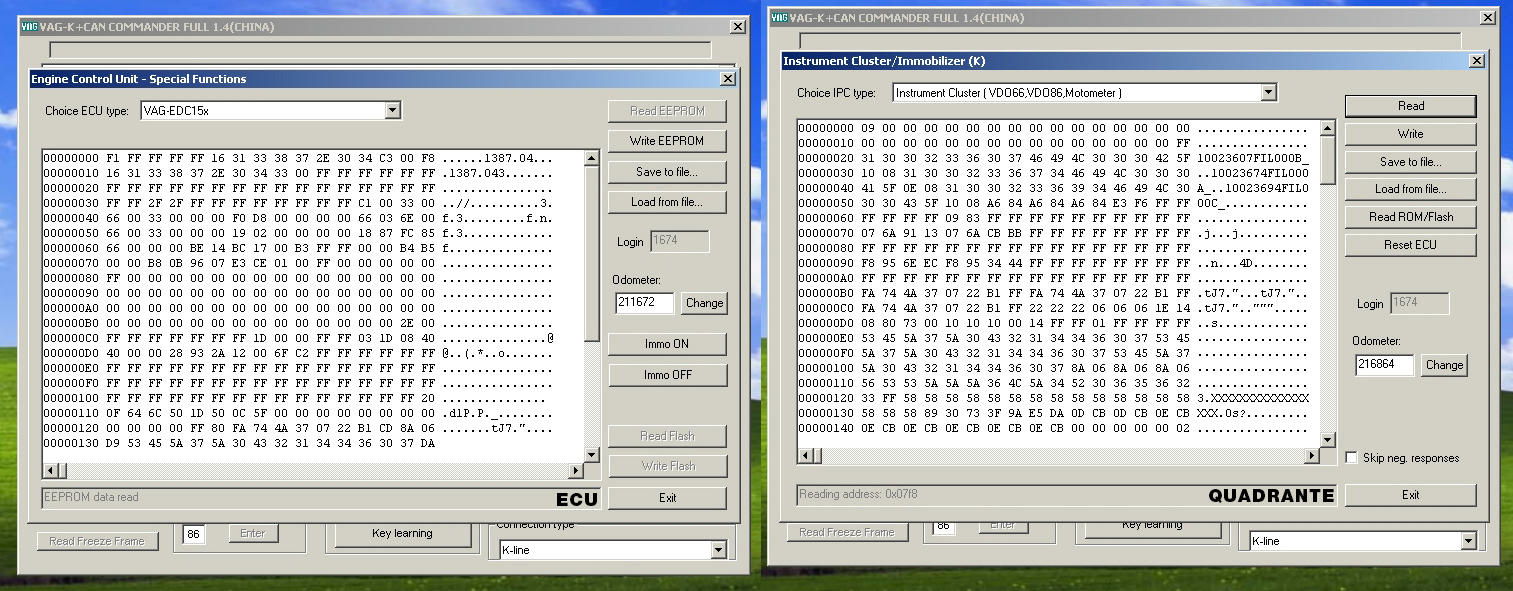The height and width of the screenshot is (591, 1513).
Task: Click Read Freeze Frame in right window
Action: pos(847,532)
